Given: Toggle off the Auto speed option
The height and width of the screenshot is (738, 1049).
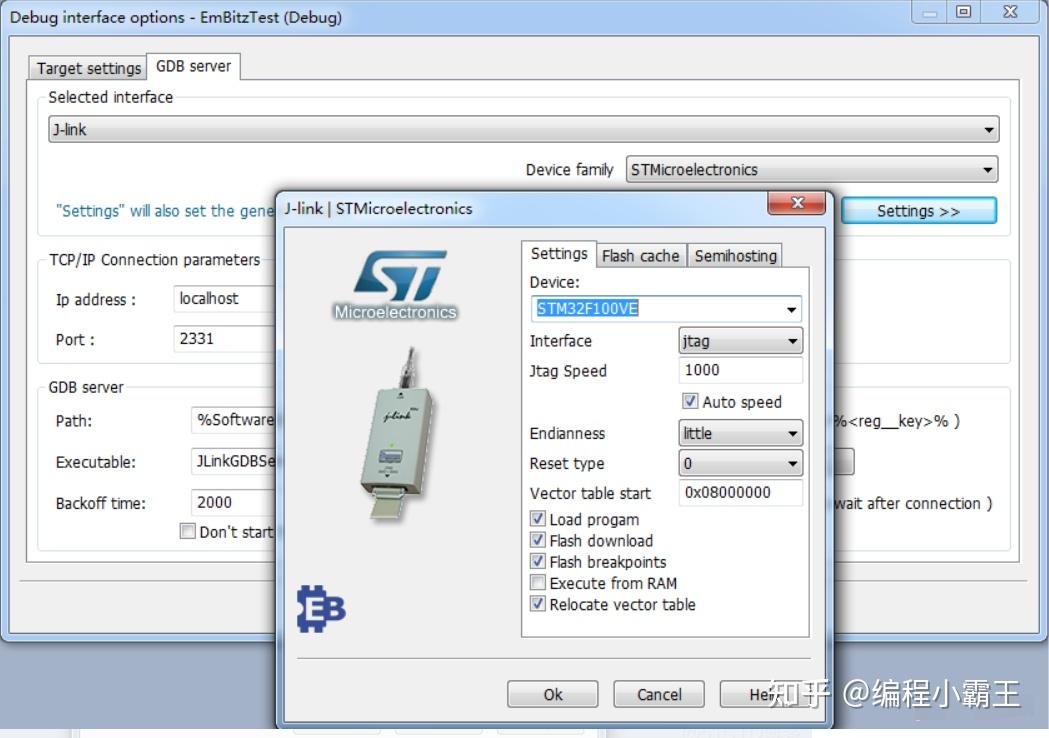Looking at the screenshot, I should (x=689, y=400).
